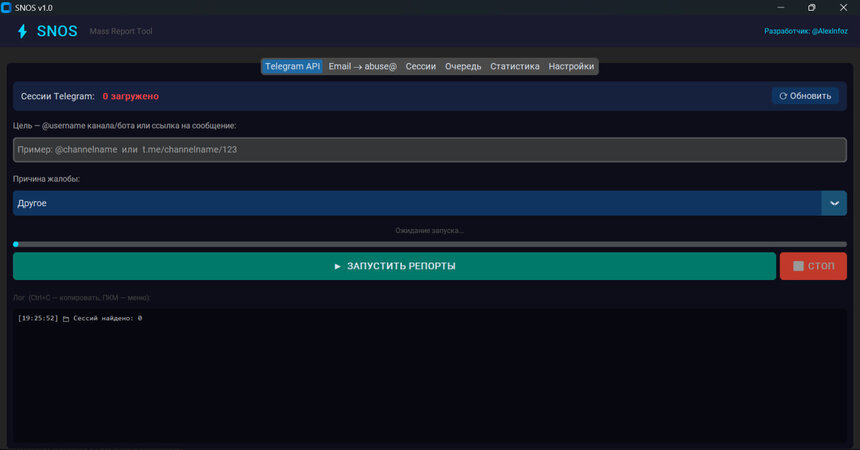
Task: Click the target @username input field
Action: pos(429,150)
